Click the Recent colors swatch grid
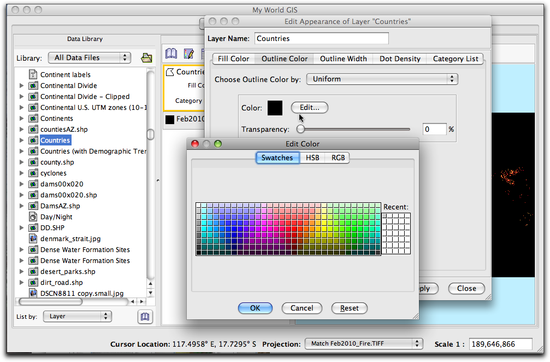Image resolution: width=550 pixels, height=362 pixels. 396,233
